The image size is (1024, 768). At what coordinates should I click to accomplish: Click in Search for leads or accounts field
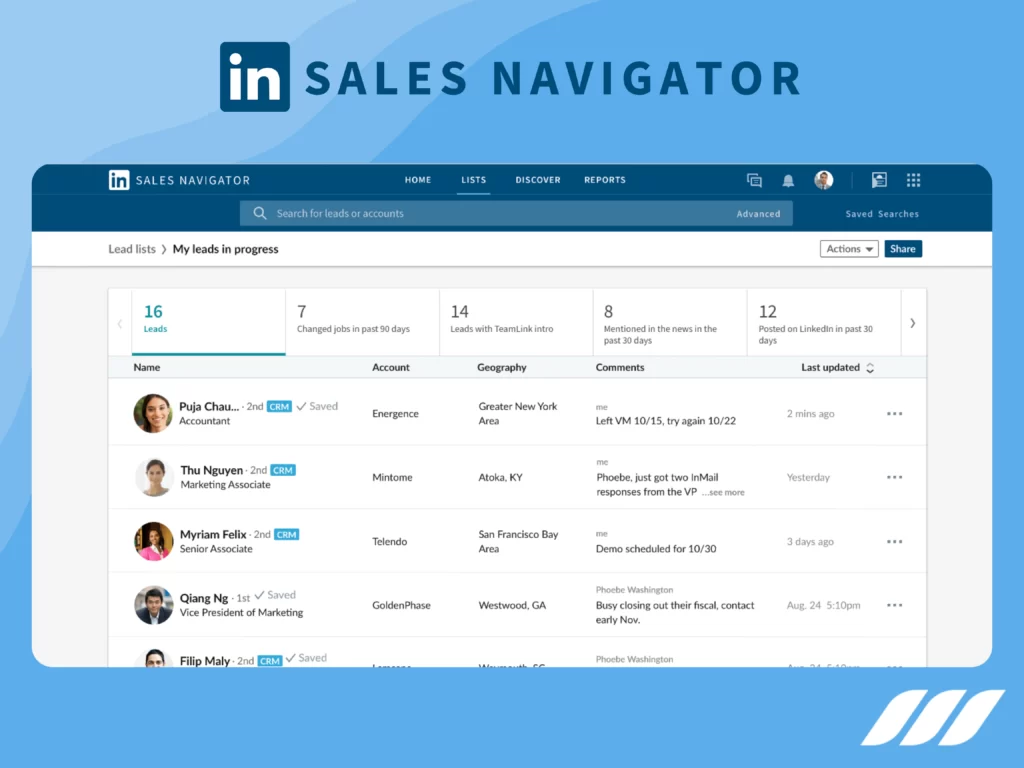pyautogui.click(x=516, y=214)
